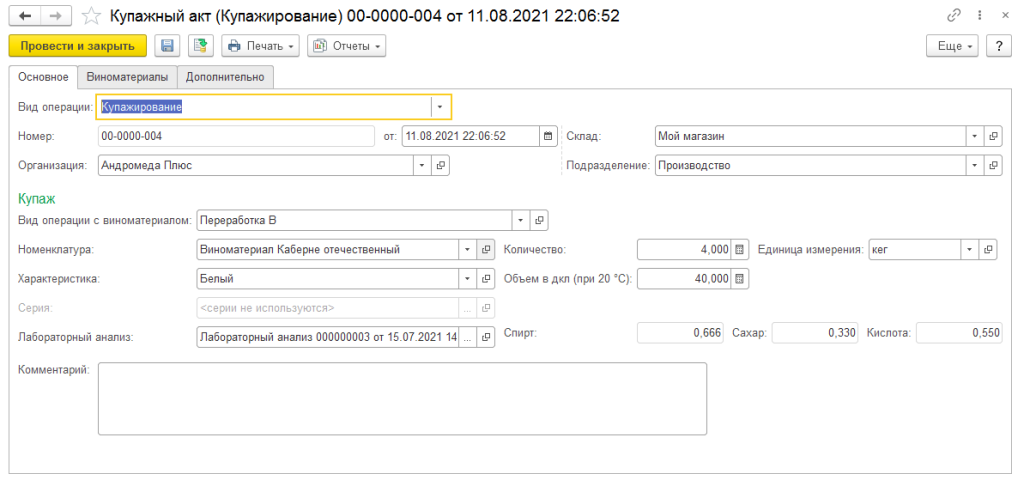Viewport: 1024px width, 480px height.
Task: Open the Склад item form button
Action: [992, 136]
